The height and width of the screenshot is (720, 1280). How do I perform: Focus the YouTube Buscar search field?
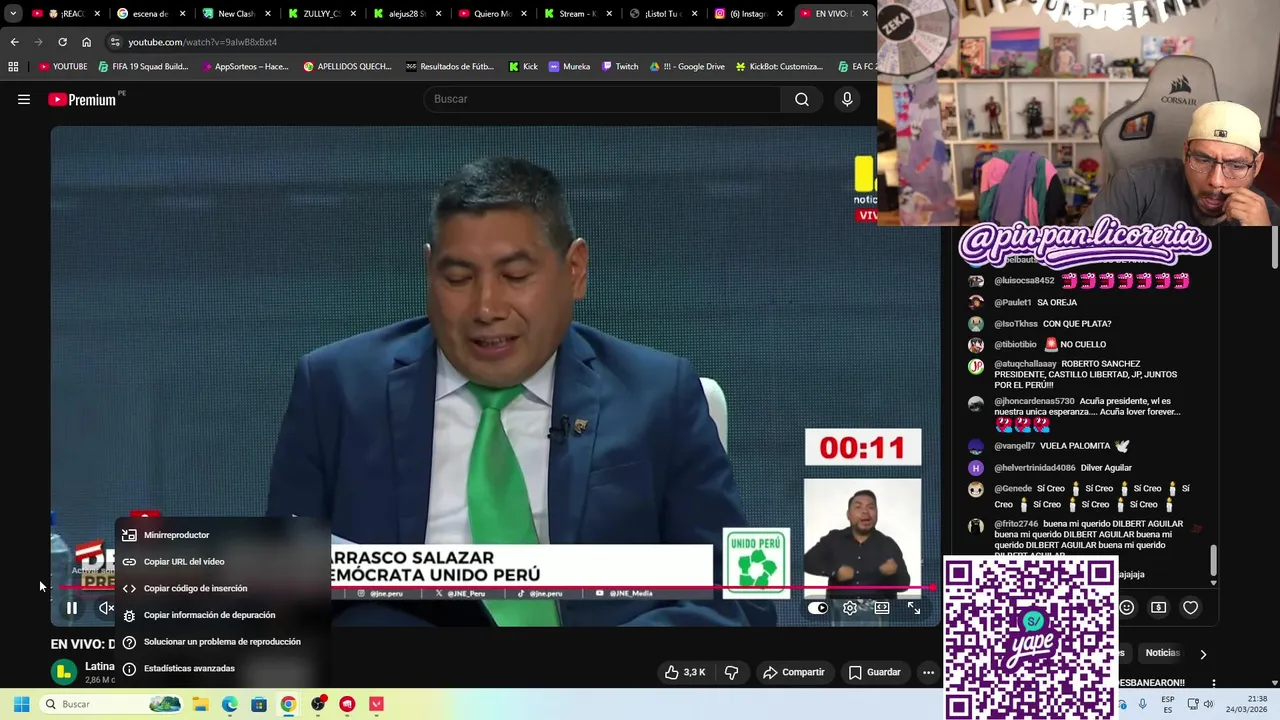tap(603, 99)
